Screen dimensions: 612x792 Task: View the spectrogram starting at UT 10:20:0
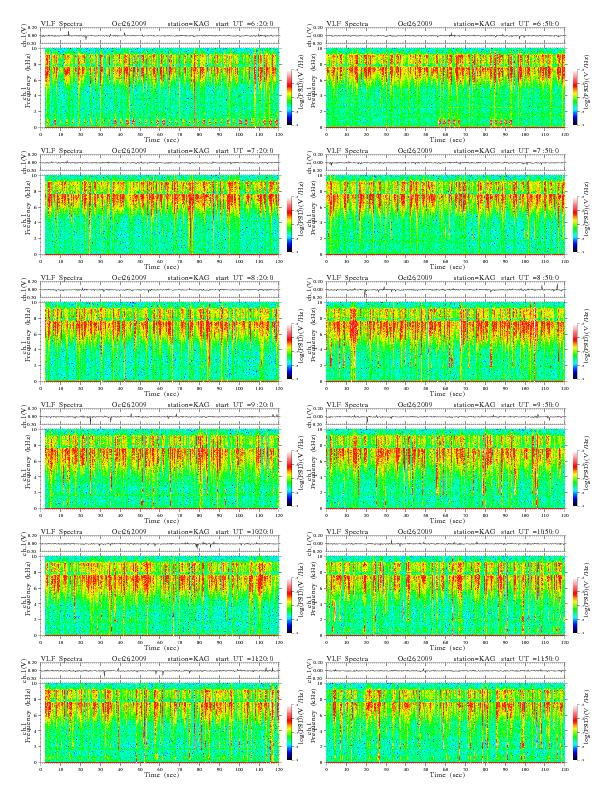click(160, 596)
